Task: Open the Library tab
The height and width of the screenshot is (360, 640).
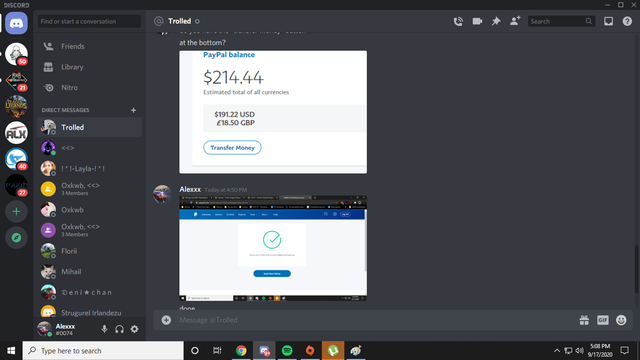Action: tap(89, 67)
